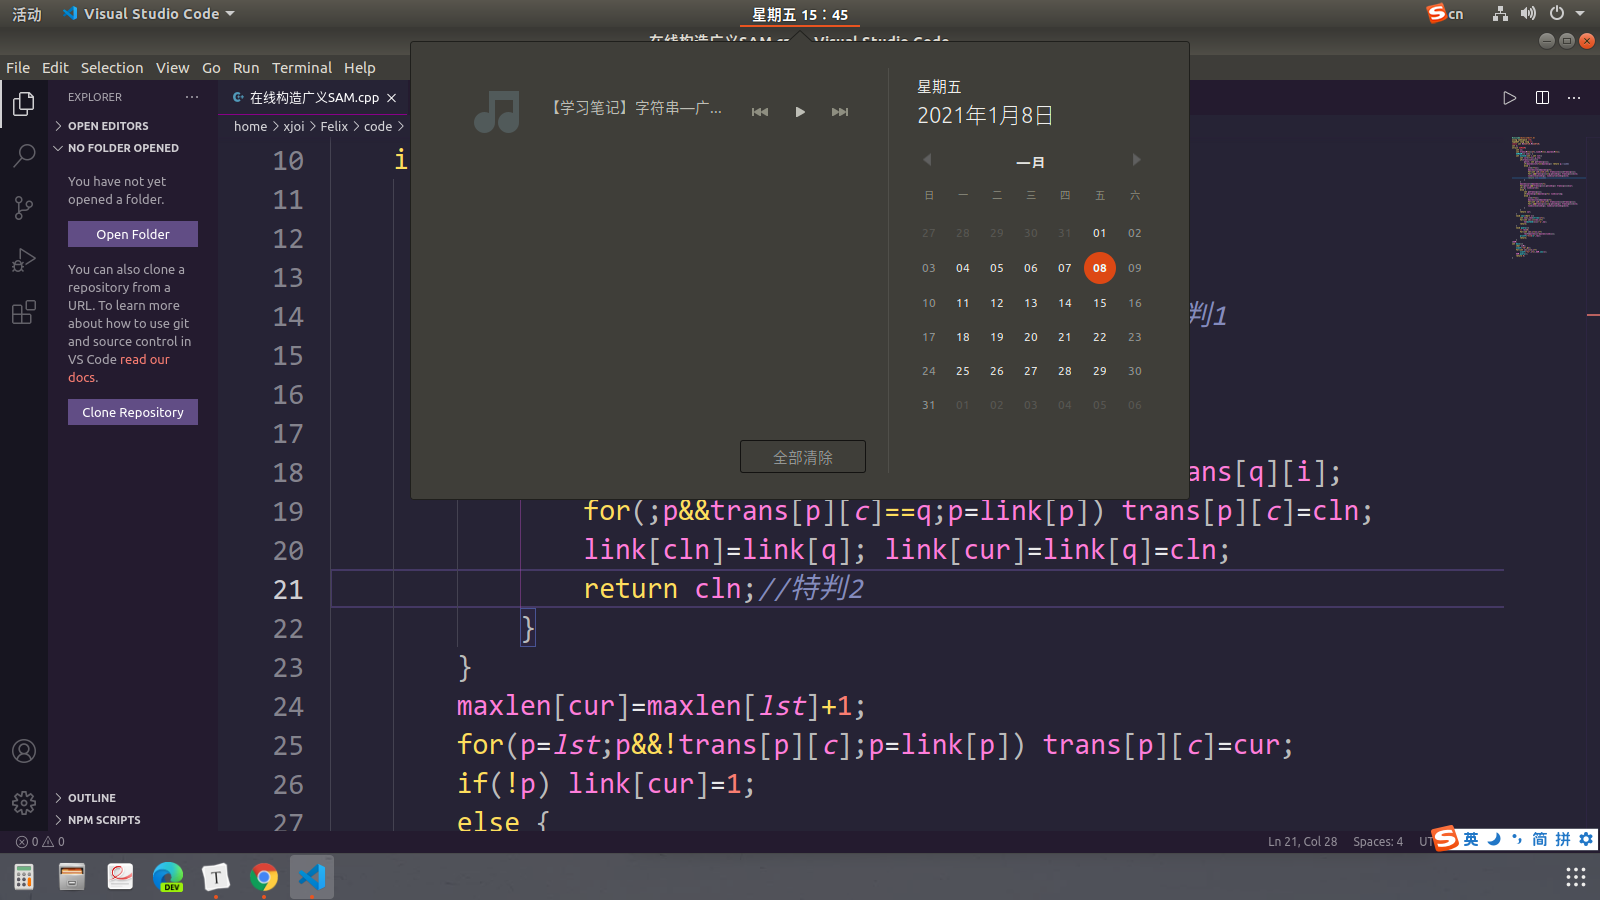Open the Edge Dev browser from dock
Viewport: 1600px width, 900px height.
click(x=168, y=877)
